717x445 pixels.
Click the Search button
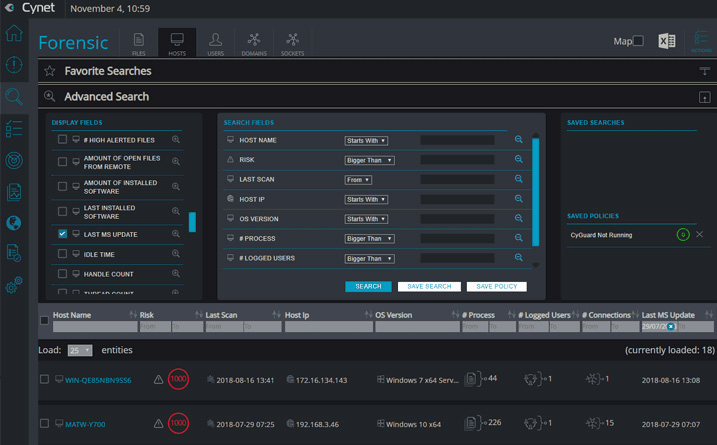click(x=368, y=287)
